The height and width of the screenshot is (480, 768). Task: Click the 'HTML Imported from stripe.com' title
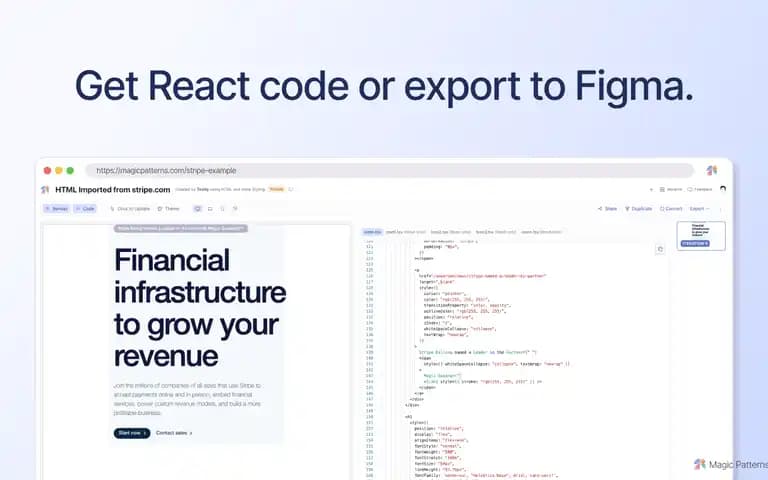(x=113, y=190)
